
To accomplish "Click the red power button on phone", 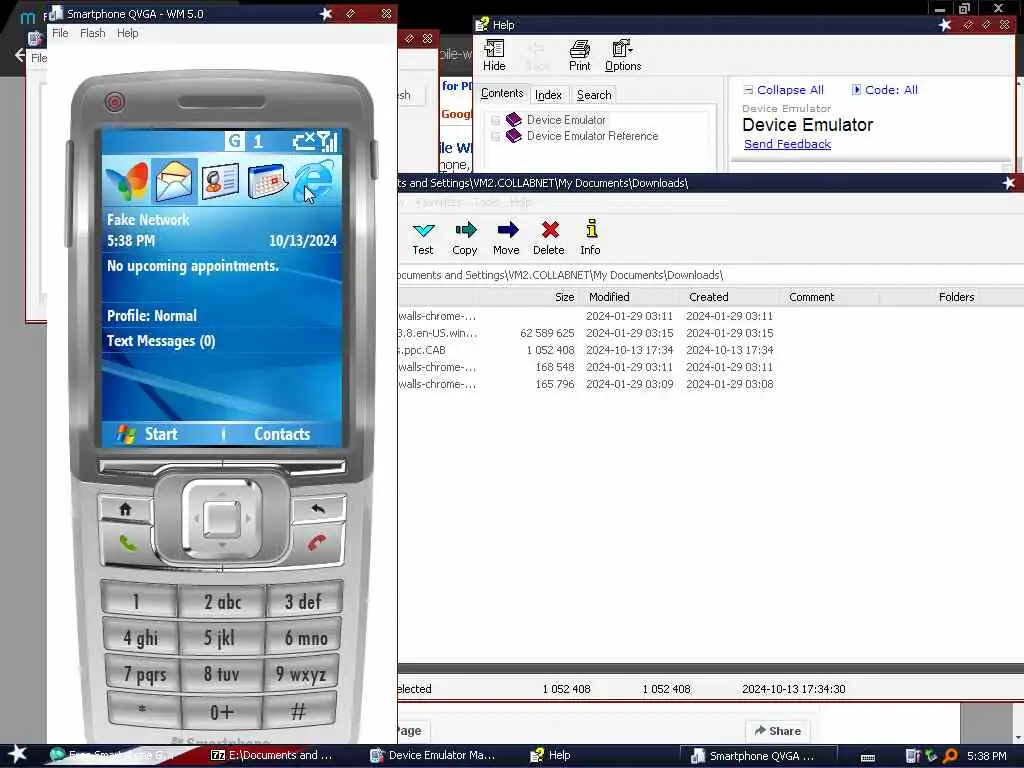I will [115, 102].
